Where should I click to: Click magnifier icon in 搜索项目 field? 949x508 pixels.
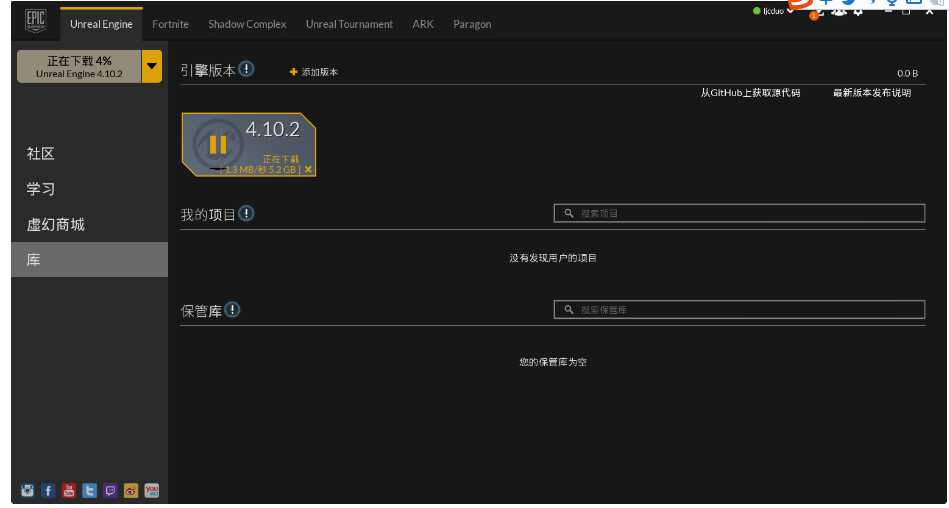pos(568,213)
